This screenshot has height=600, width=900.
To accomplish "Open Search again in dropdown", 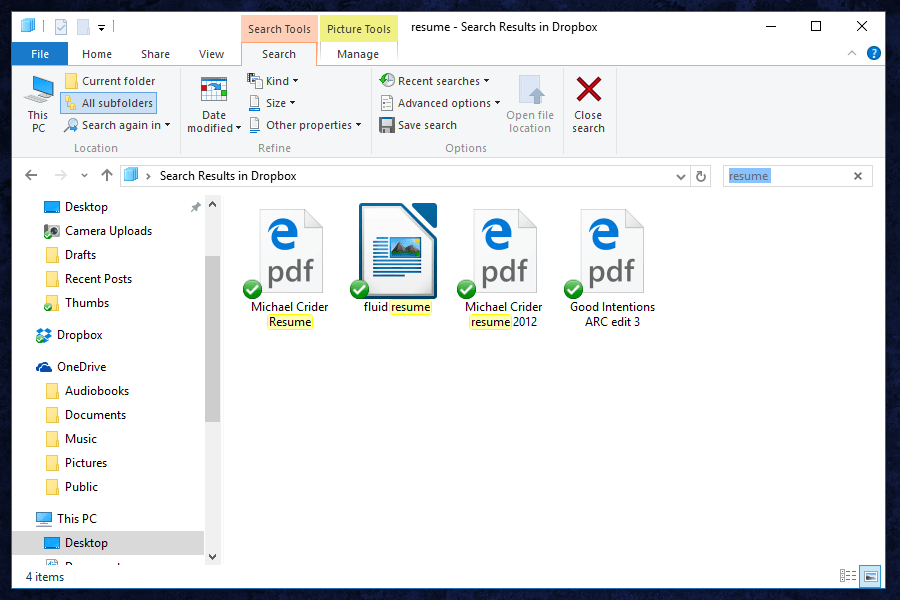I will tap(118, 125).
